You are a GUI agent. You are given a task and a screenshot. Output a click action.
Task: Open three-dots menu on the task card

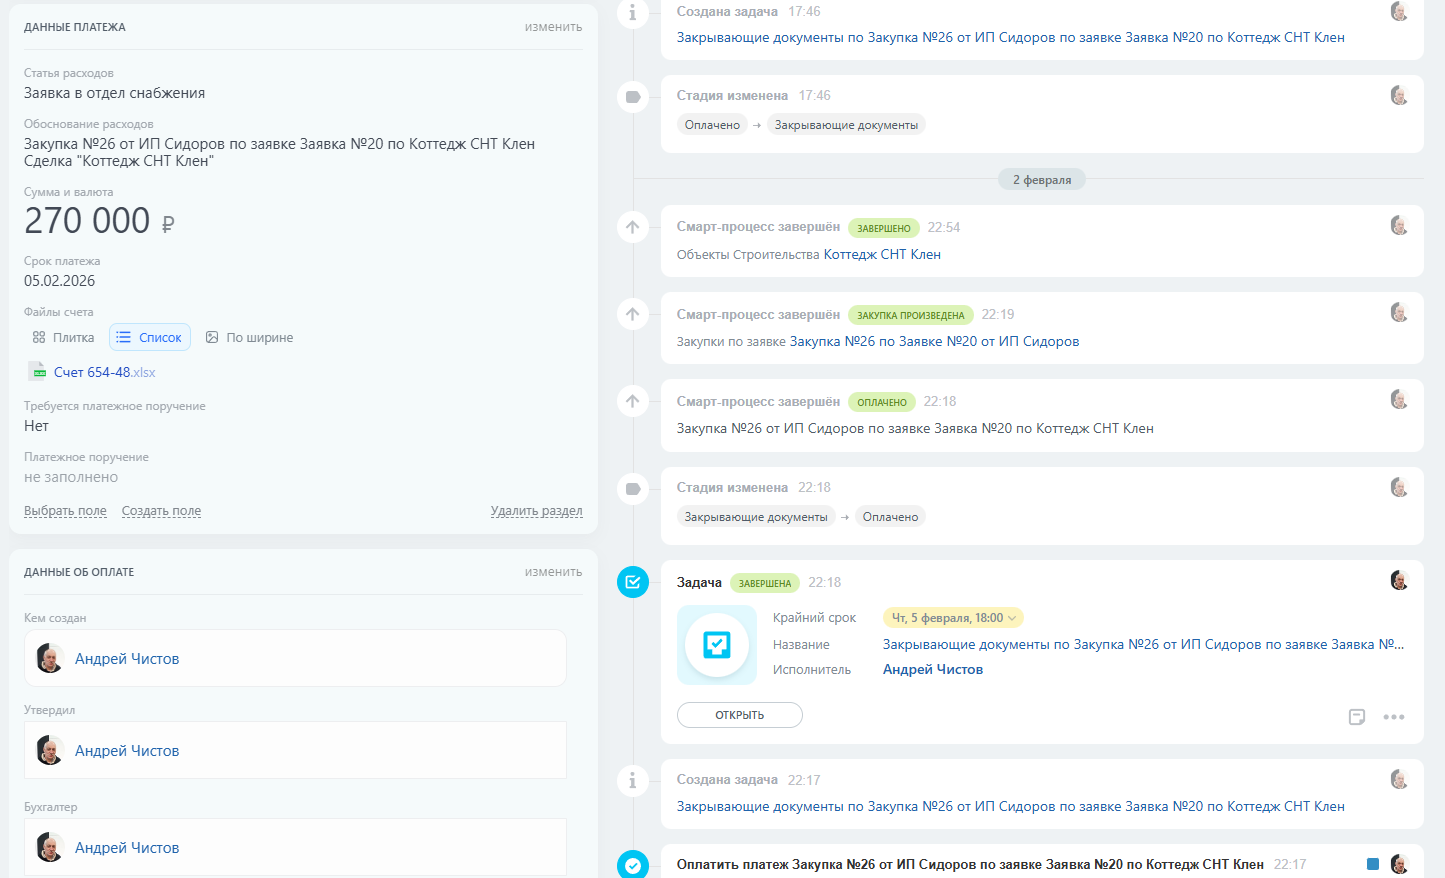1394,717
